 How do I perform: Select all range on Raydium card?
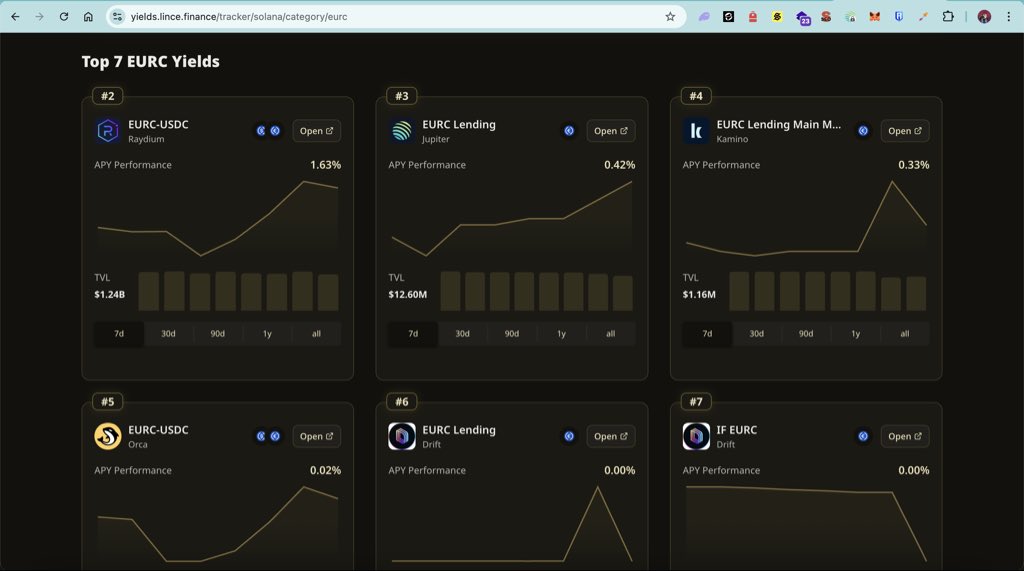pyautogui.click(x=316, y=334)
